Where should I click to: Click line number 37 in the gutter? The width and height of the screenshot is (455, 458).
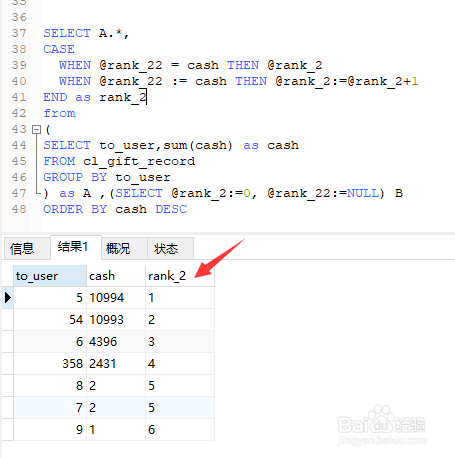point(19,33)
